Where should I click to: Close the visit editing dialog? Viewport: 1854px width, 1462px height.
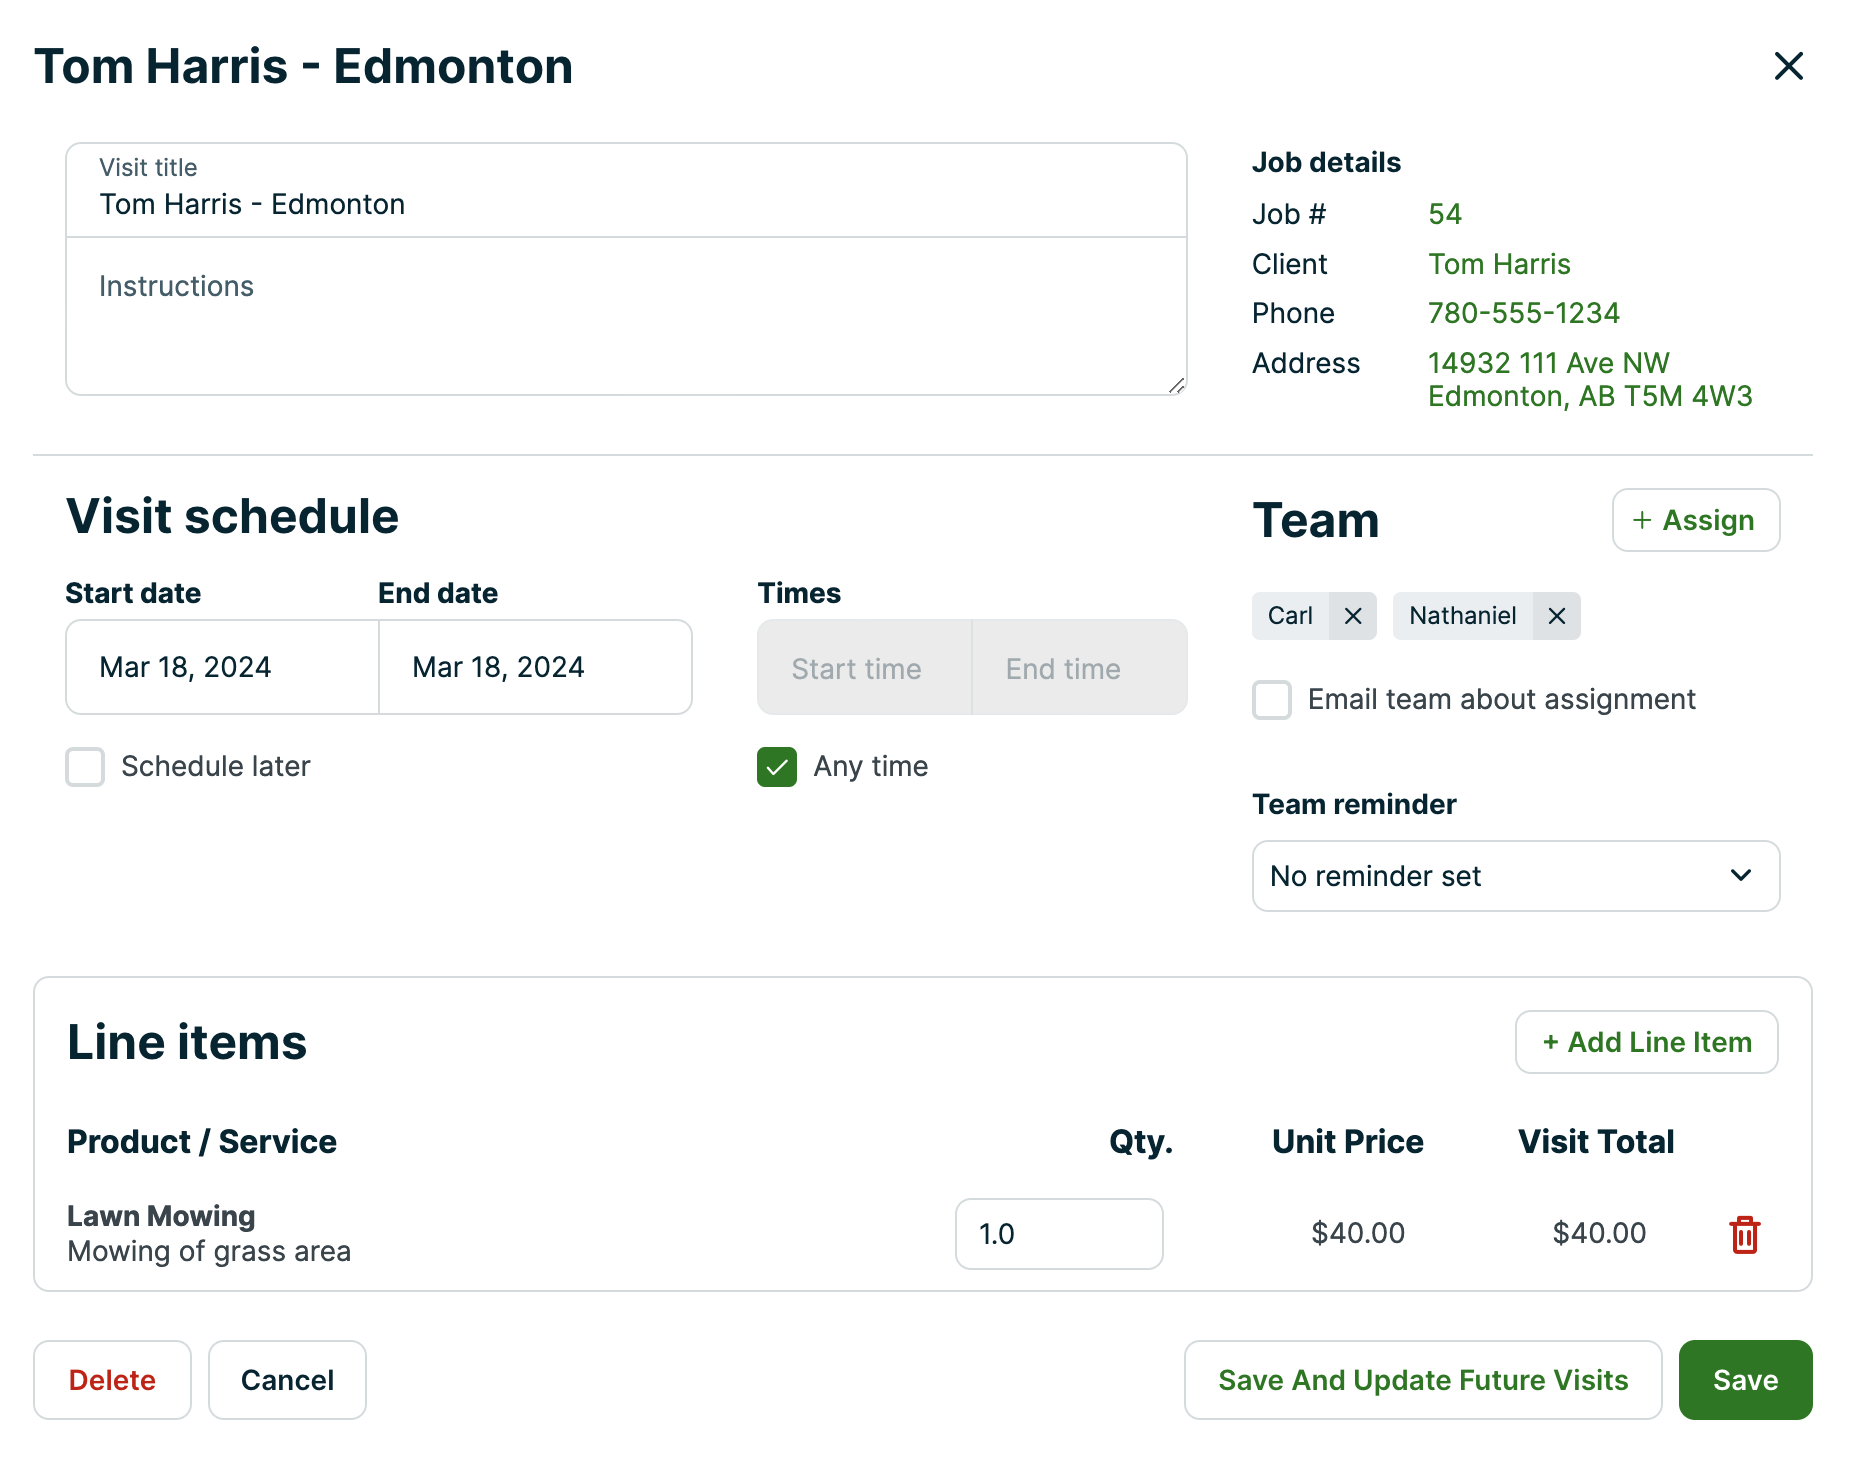(x=1789, y=66)
